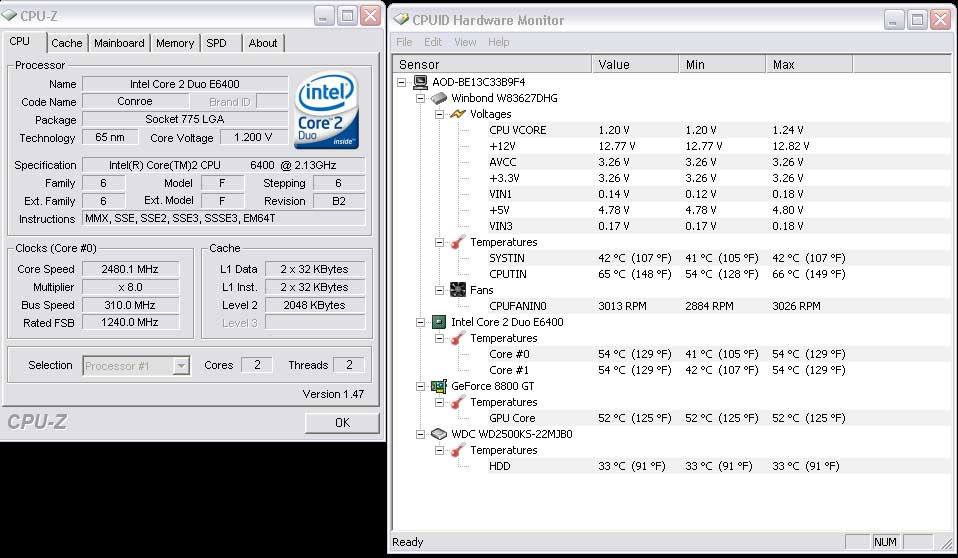Click the Winbond W83627DHG chip icon
Image resolution: width=958 pixels, height=558 pixels.
coord(439,98)
